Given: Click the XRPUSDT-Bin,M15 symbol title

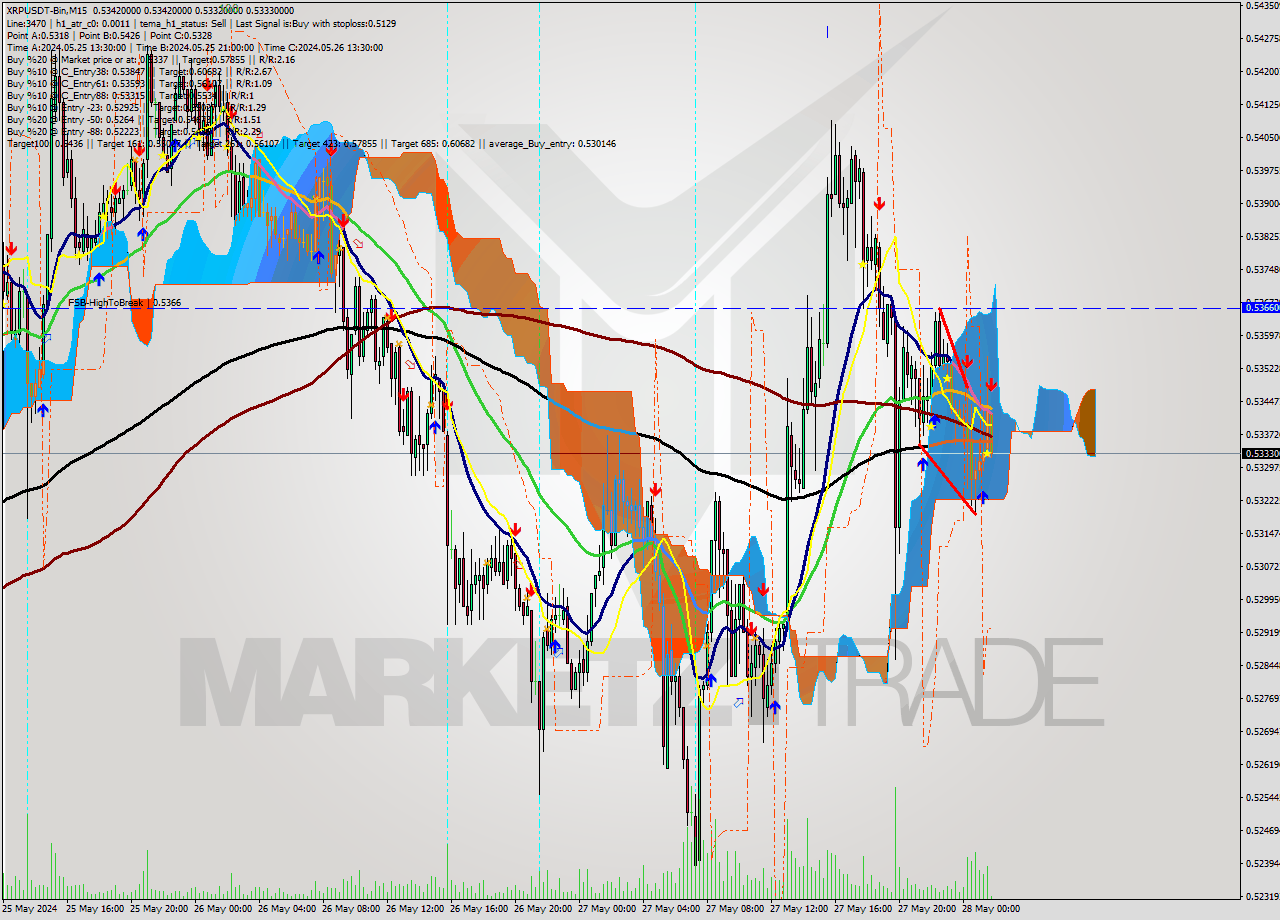Looking at the screenshot, I should click(x=47, y=10).
